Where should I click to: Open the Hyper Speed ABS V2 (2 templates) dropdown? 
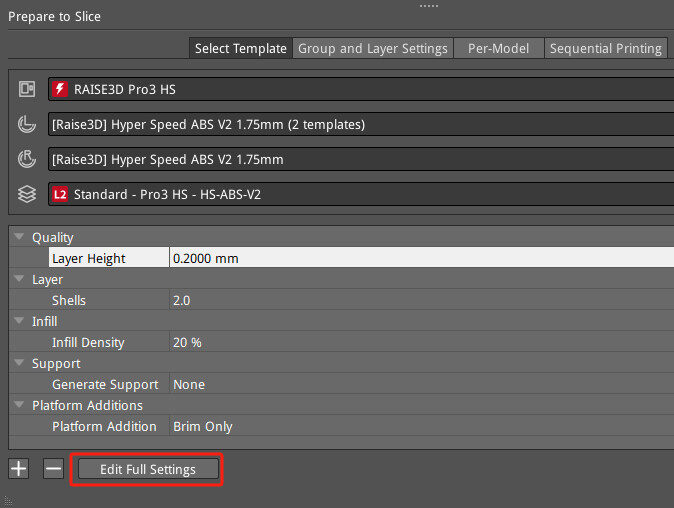tap(361, 124)
